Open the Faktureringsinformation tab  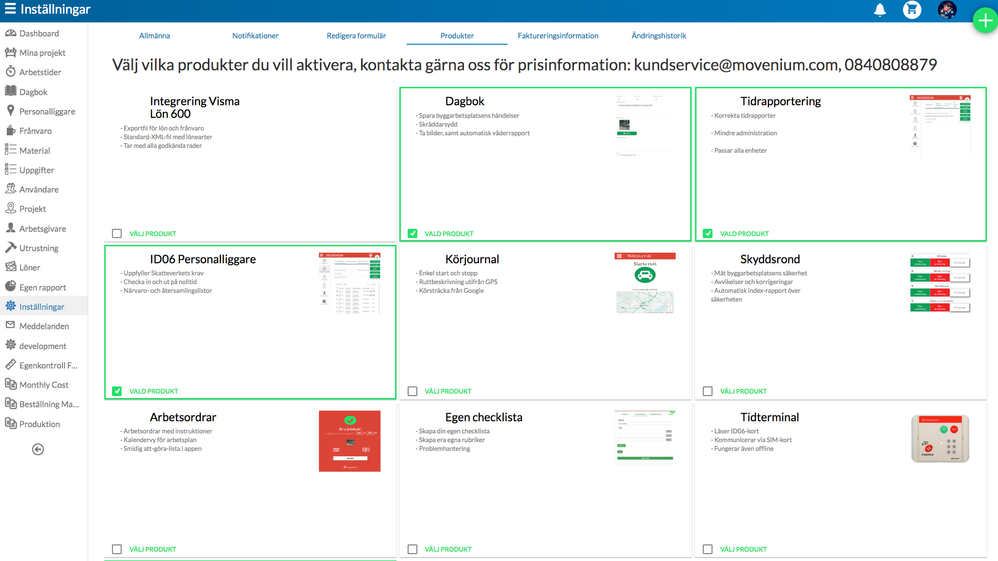tap(558, 36)
